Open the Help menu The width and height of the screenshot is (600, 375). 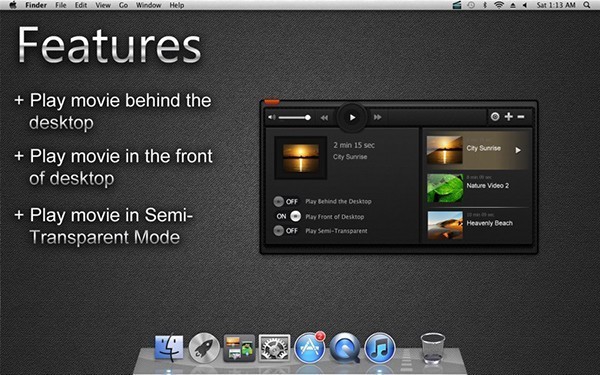pyautogui.click(x=177, y=5)
